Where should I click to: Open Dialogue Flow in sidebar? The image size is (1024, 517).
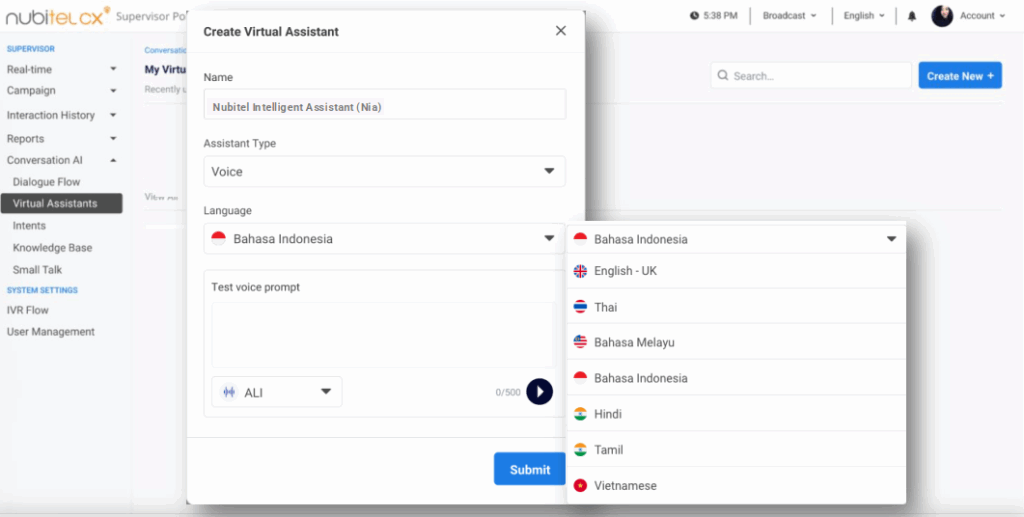click(46, 182)
